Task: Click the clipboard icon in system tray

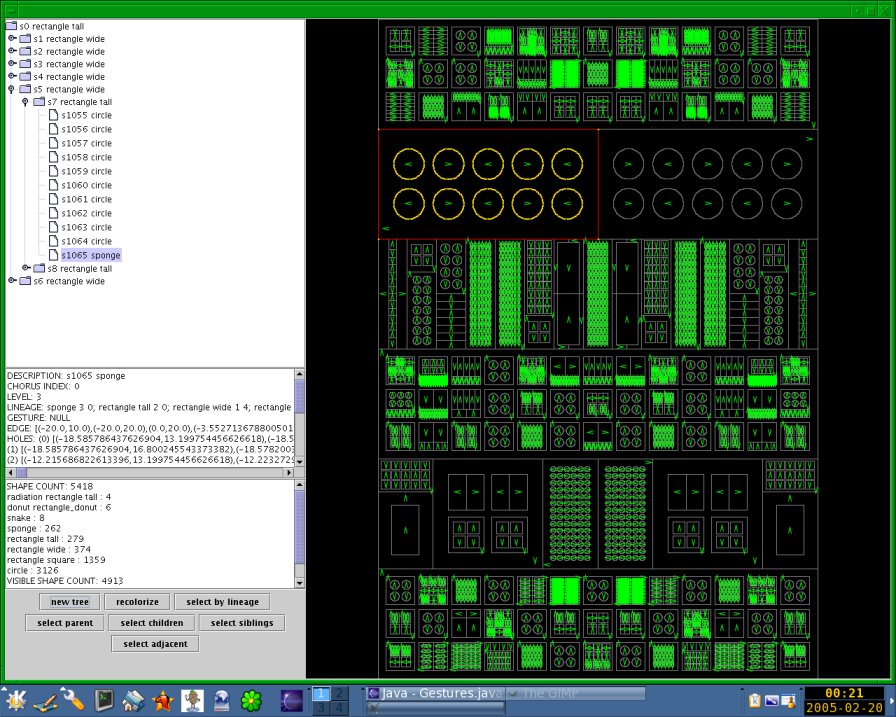Action: click(755, 700)
